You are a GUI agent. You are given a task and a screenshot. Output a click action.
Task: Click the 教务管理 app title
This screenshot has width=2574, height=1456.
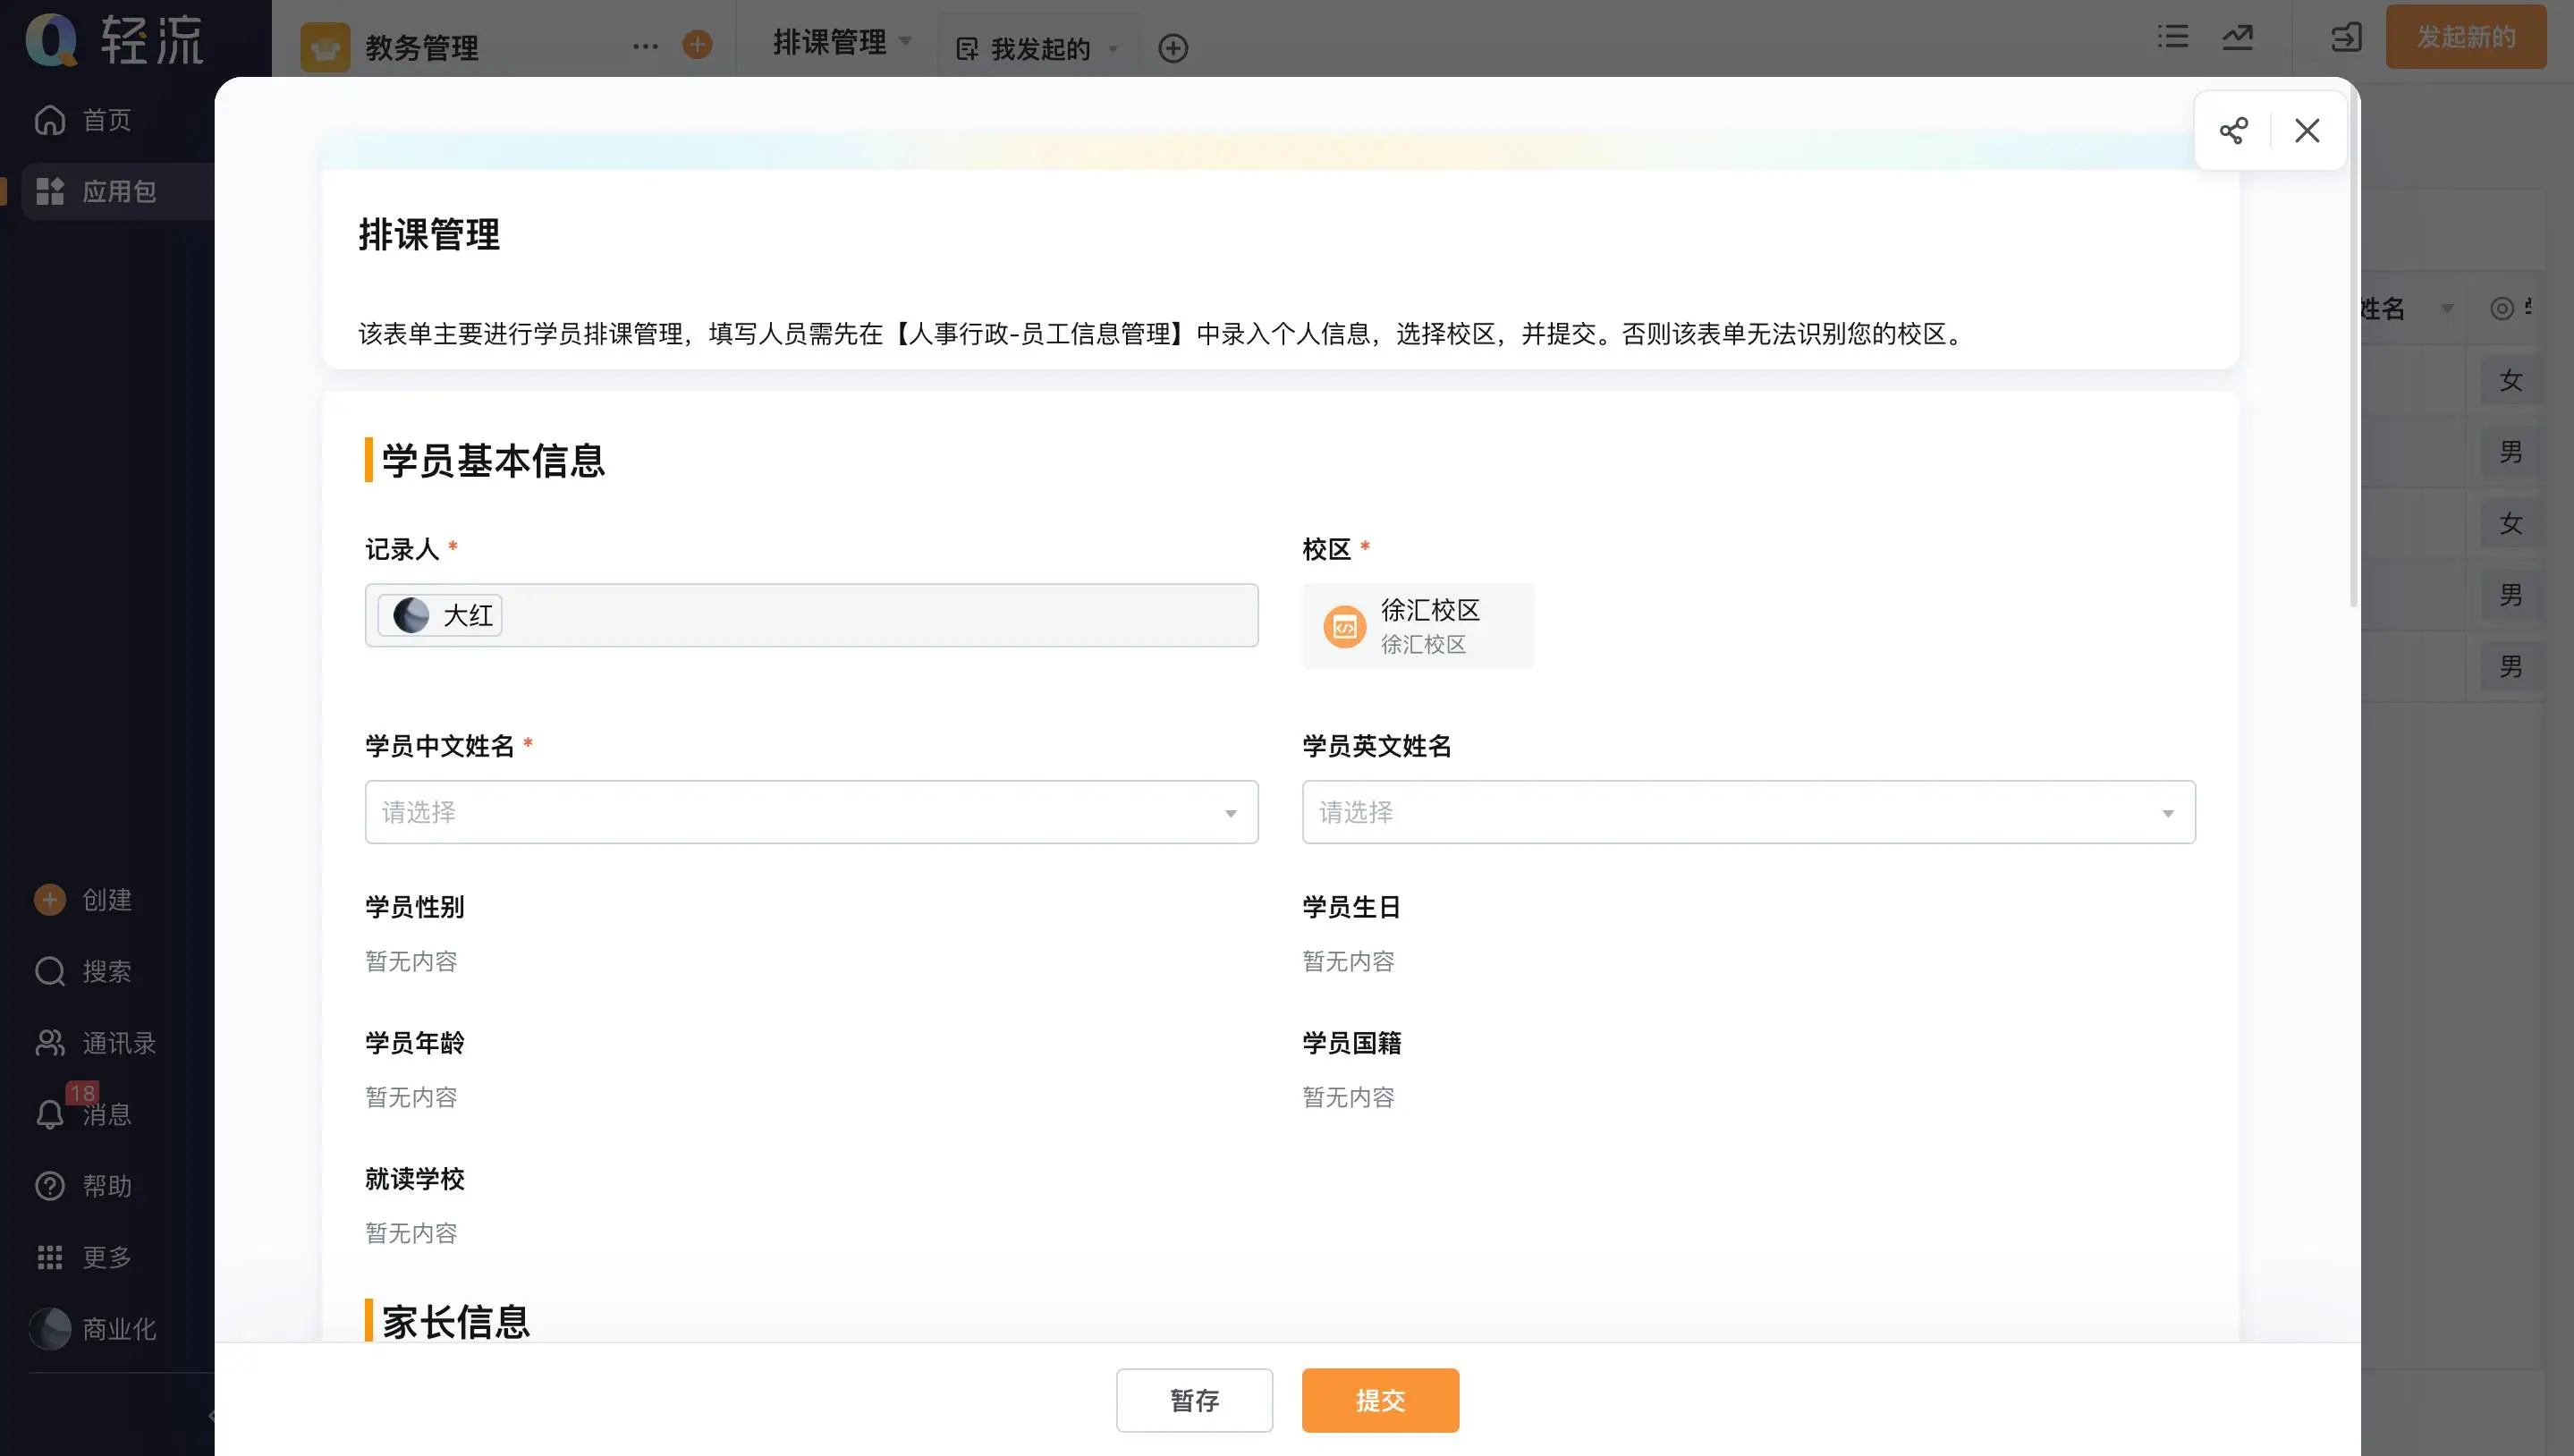[x=422, y=47]
